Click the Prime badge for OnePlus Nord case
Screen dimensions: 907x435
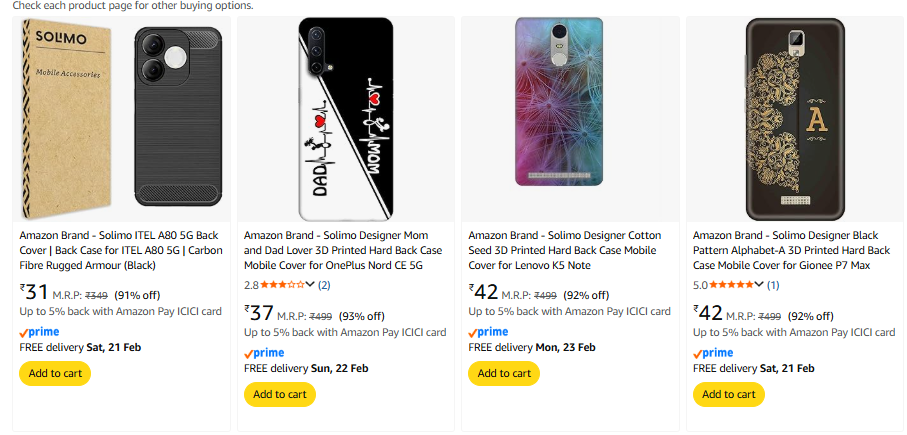(264, 352)
